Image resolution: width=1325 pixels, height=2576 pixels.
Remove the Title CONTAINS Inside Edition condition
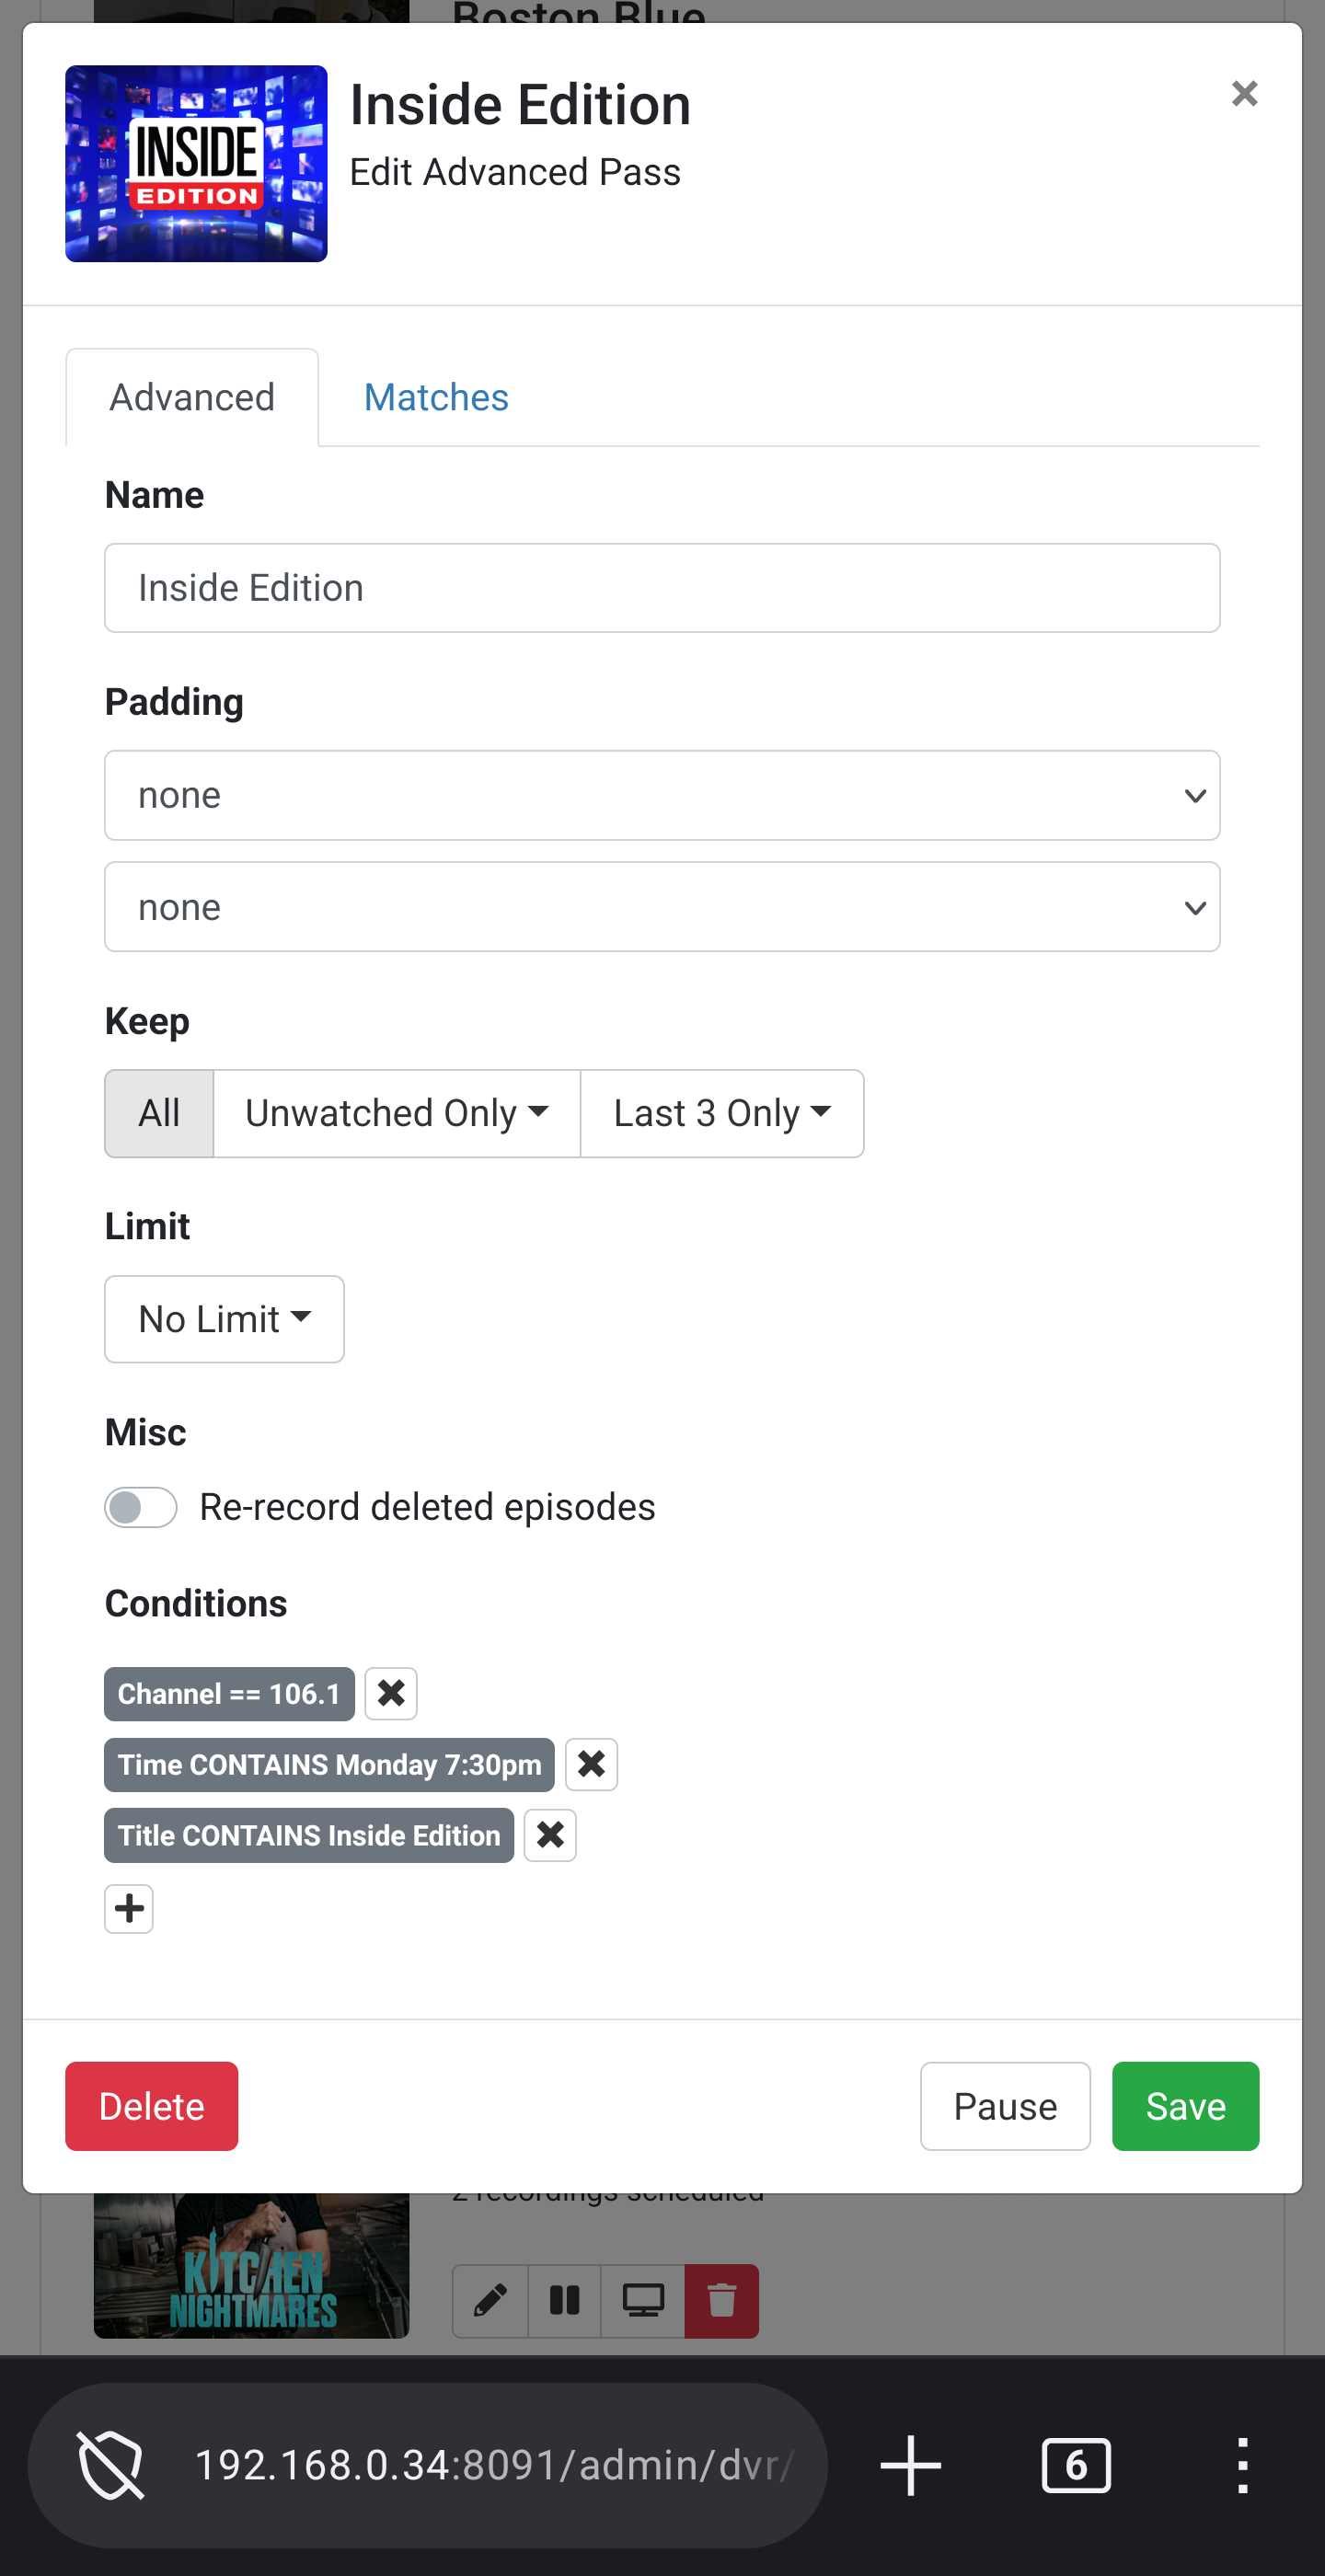click(x=550, y=1836)
